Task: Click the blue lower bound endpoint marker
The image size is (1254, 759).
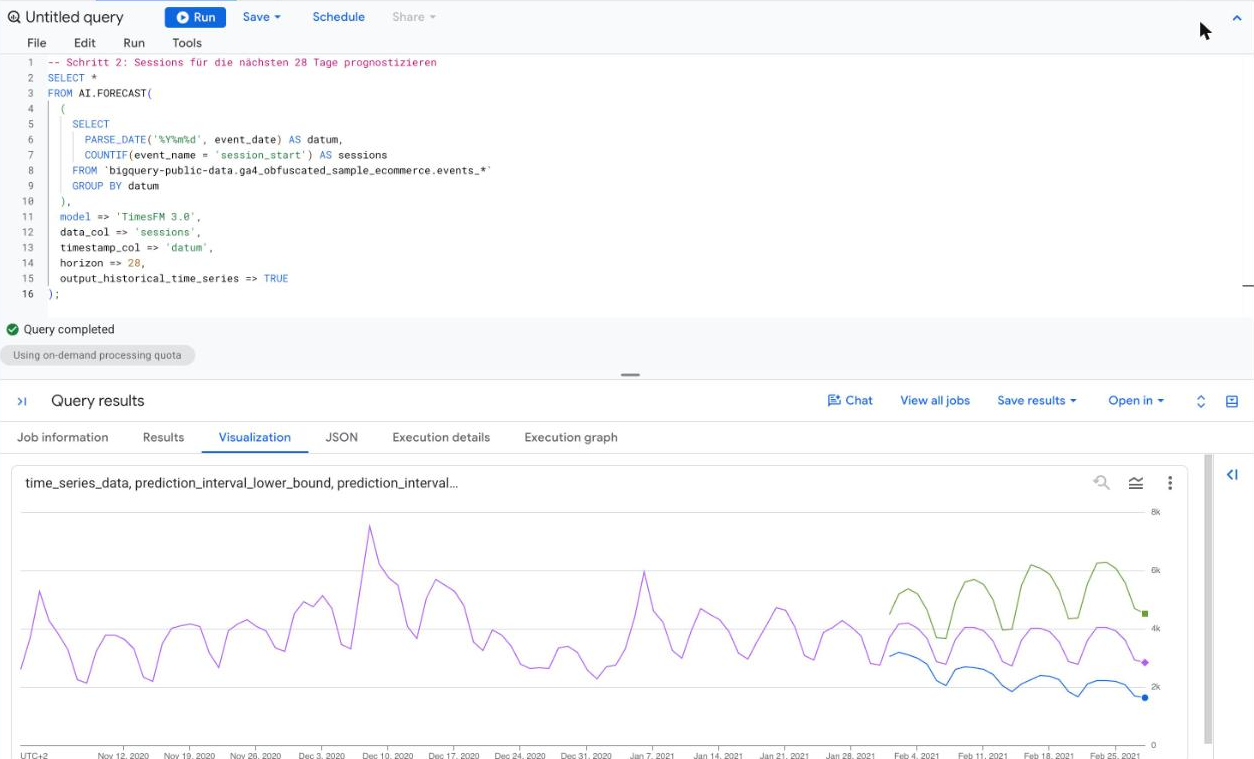Action: (x=1145, y=697)
